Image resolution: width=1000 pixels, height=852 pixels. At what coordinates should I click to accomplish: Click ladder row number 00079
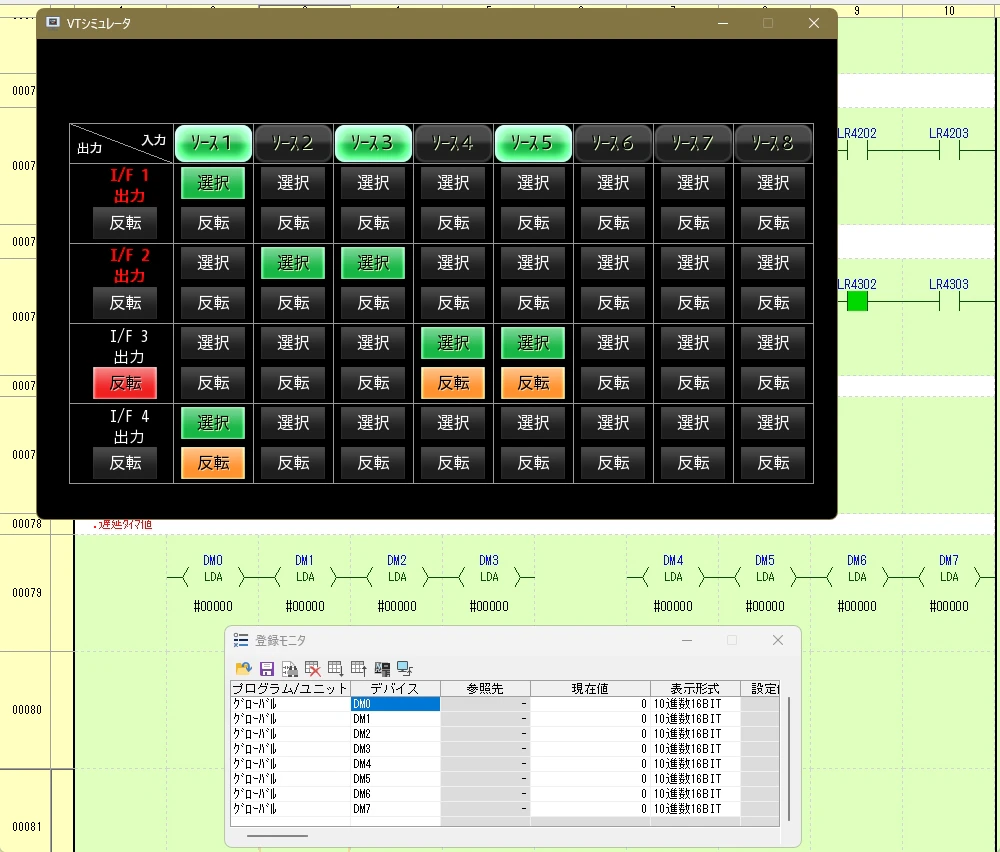pos(27,592)
